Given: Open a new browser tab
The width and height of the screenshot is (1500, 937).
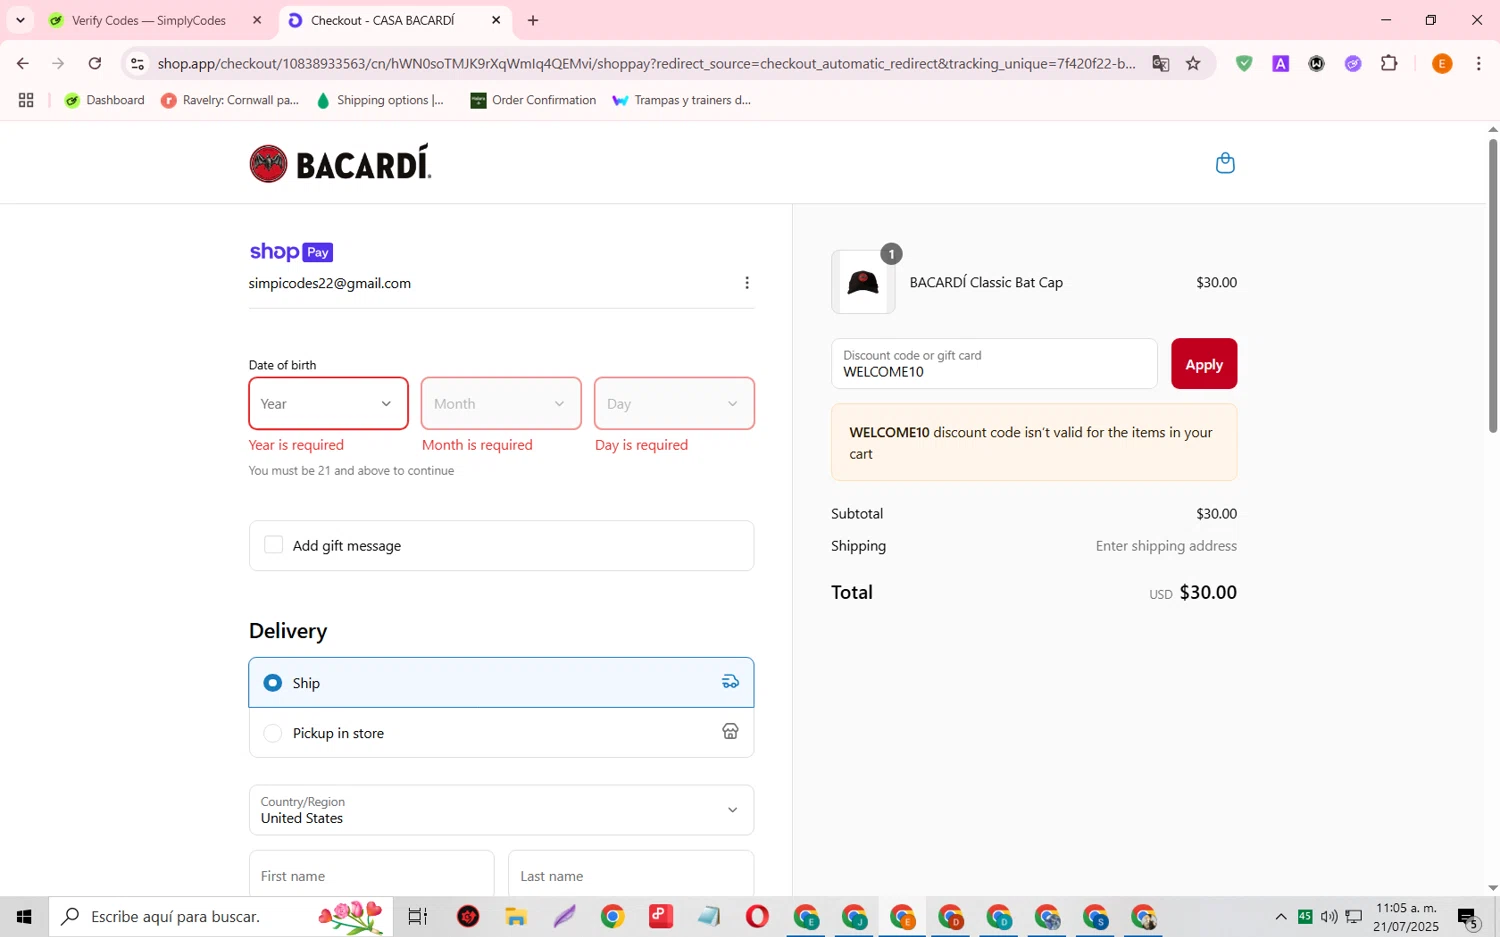Looking at the screenshot, I should point(533,20).
